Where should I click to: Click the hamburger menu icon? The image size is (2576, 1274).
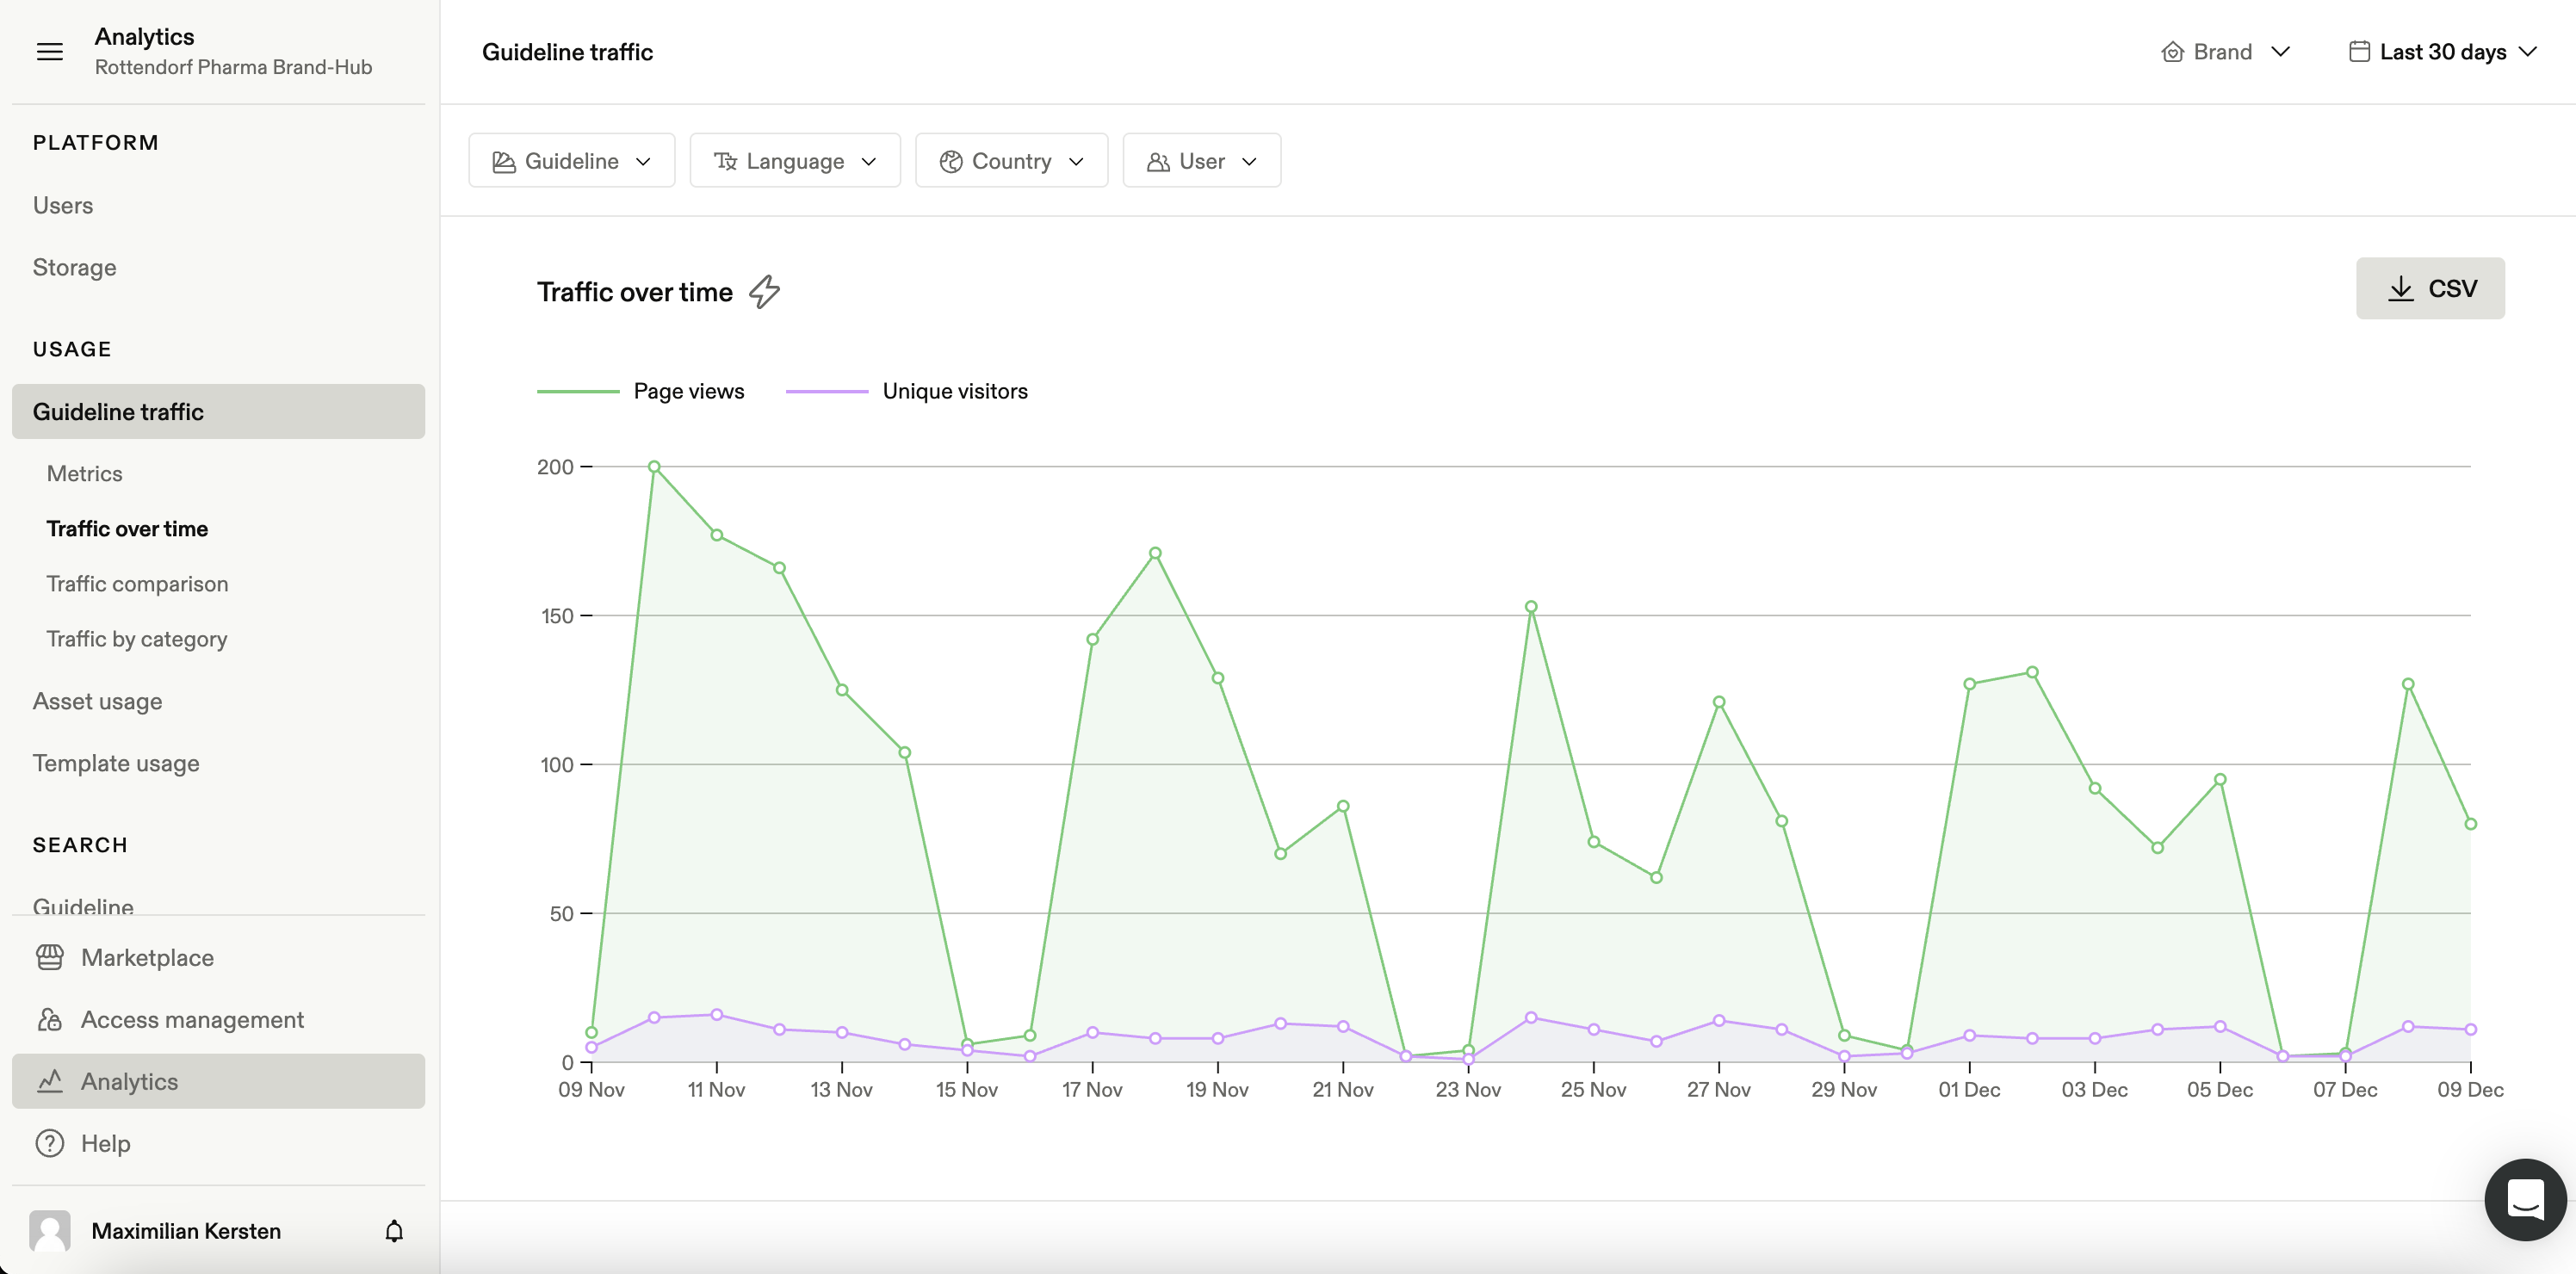(x=50, y=52)
